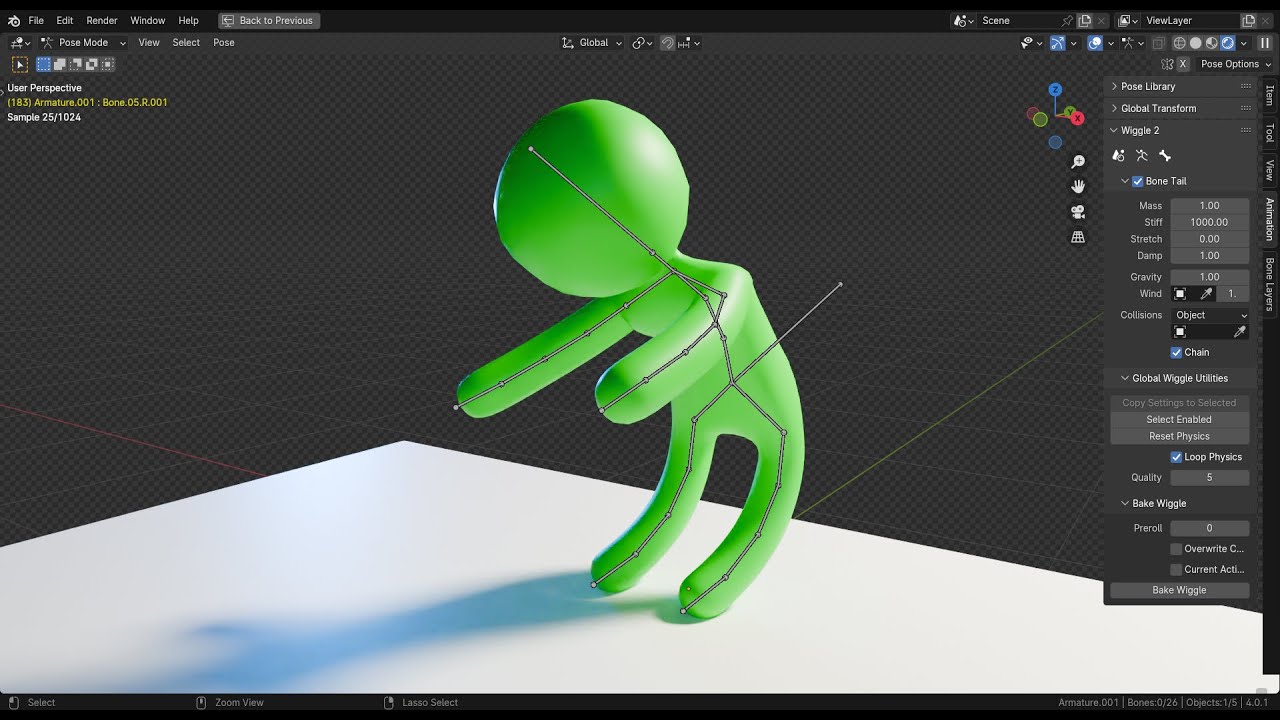Toggle X-axis mirror button
Viewport: 1280px width, 720px height.
pos(1183,64)
